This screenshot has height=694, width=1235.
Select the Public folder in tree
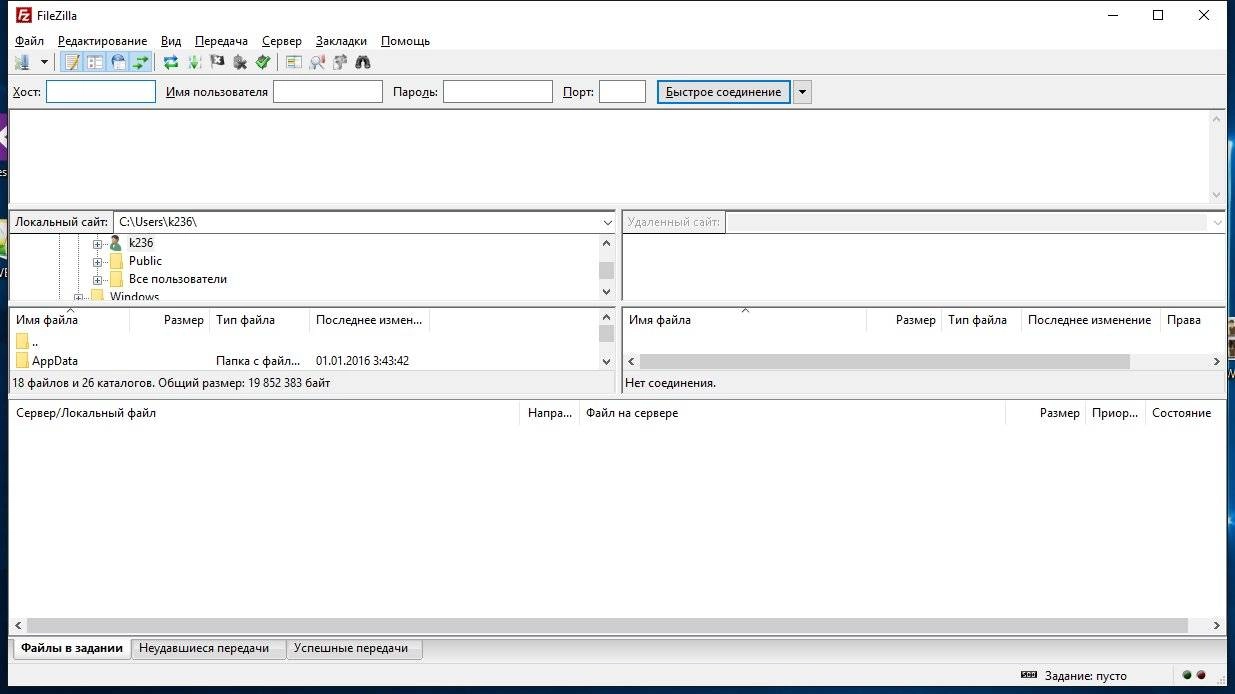(145, 261)
